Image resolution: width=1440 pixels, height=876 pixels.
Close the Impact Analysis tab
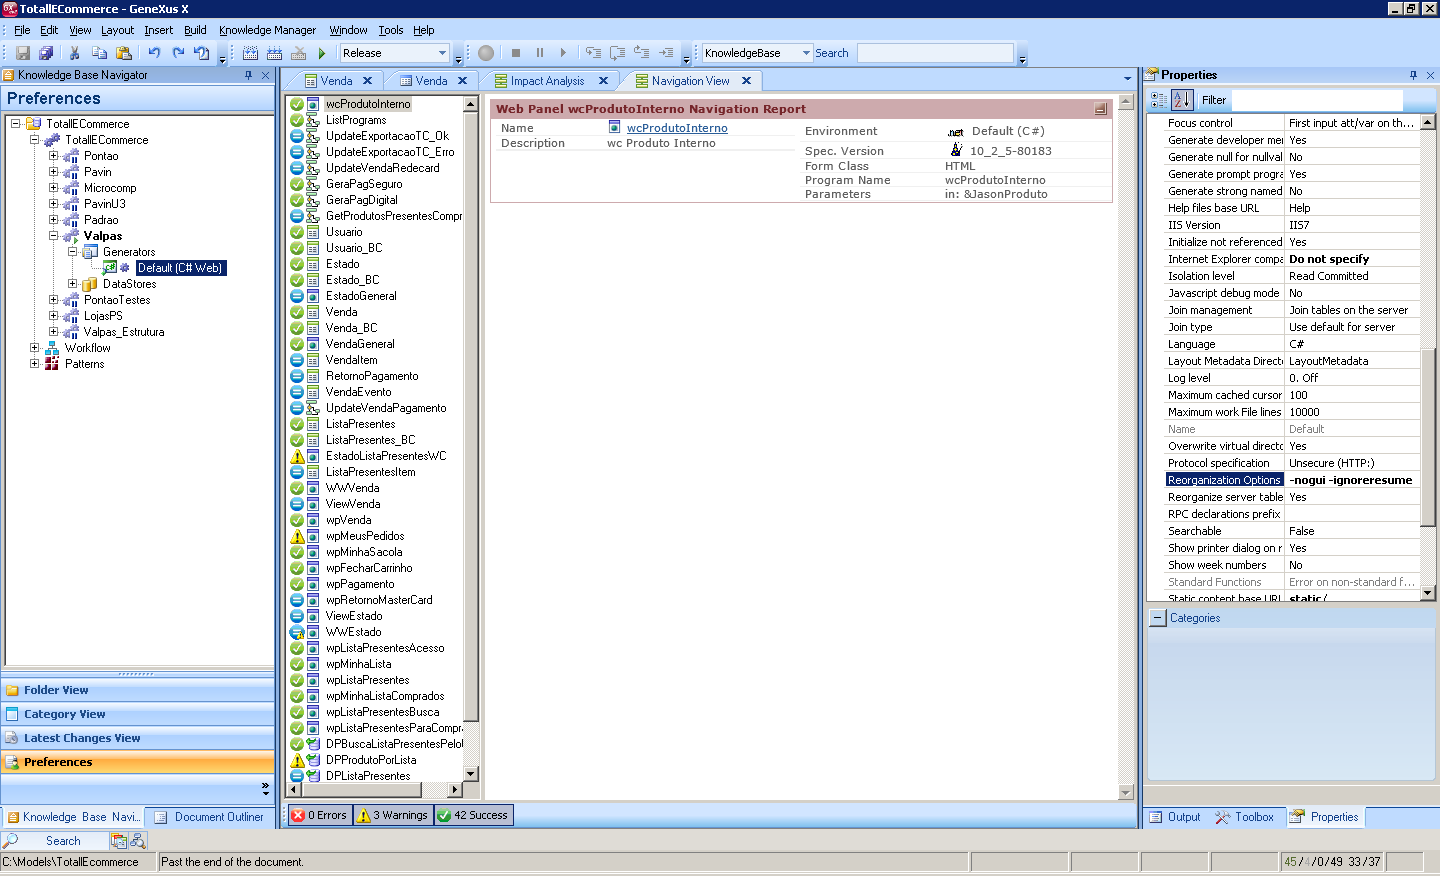click(x=603, y=81)
